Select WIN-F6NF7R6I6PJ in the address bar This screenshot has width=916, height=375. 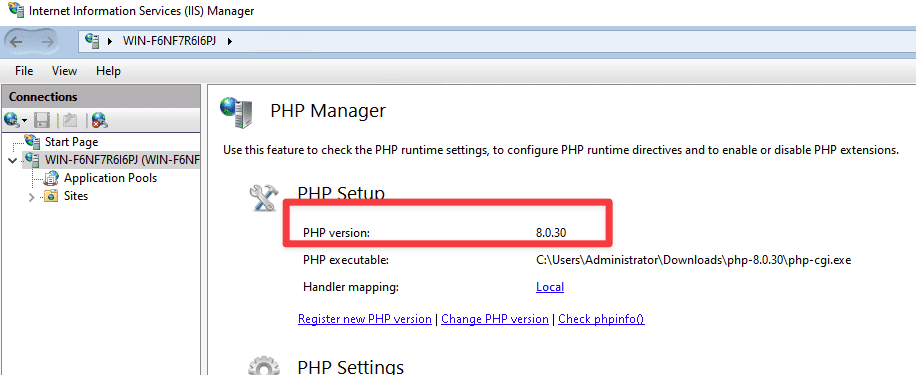click(x=170, y=41)
